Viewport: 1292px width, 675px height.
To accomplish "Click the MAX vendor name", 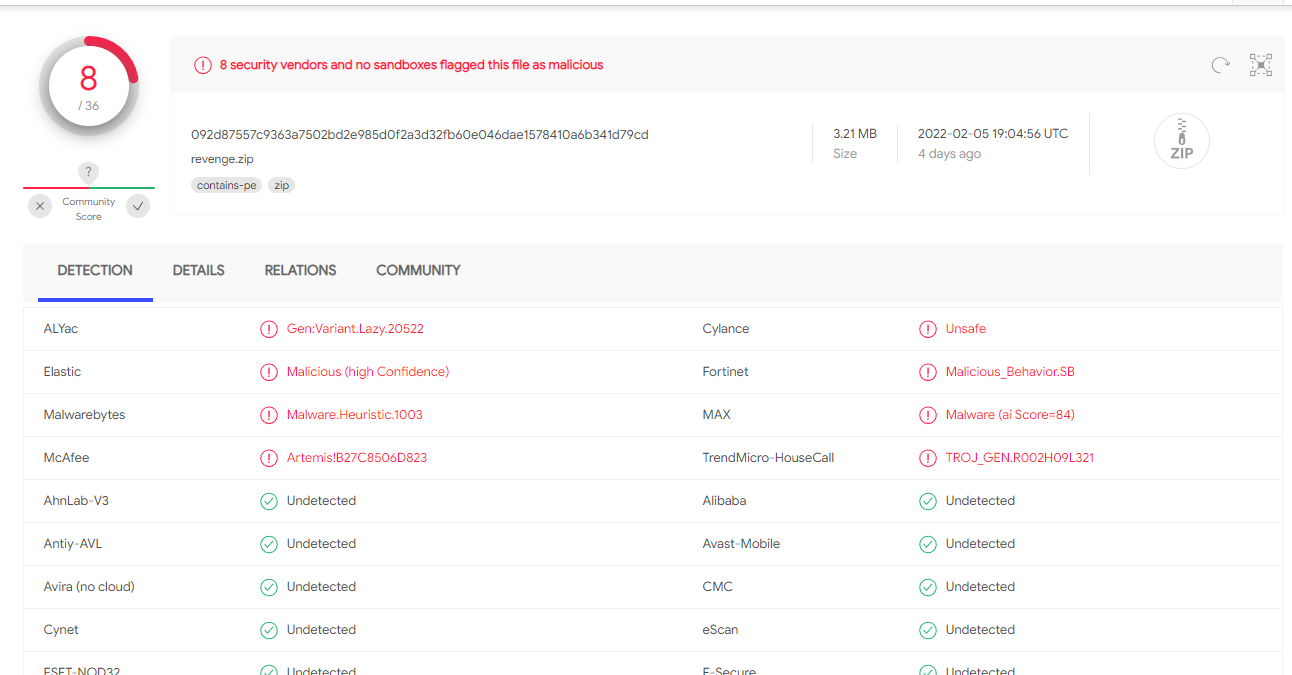I will click(717, 415).
